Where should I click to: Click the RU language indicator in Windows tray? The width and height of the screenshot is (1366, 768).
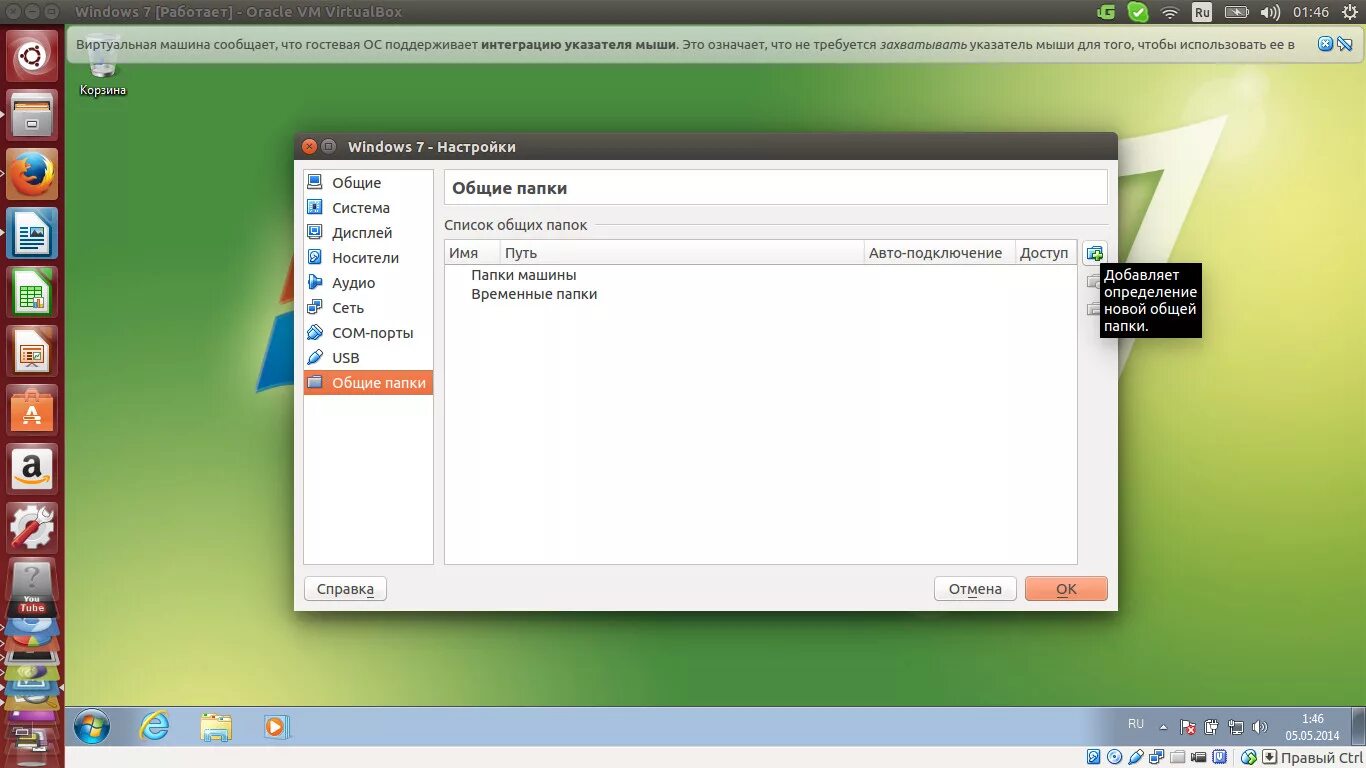(1136, 723)
